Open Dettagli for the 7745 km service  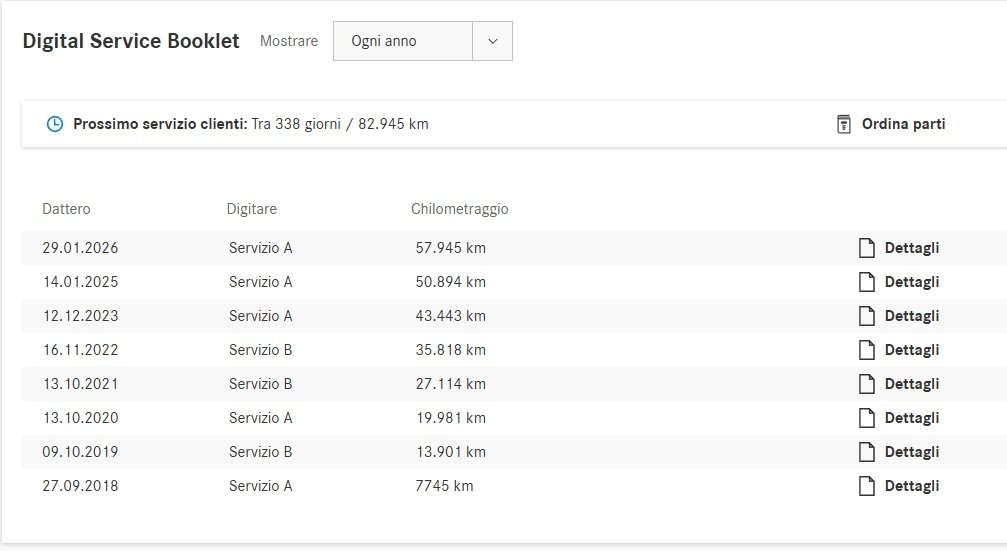pos(911,486)
